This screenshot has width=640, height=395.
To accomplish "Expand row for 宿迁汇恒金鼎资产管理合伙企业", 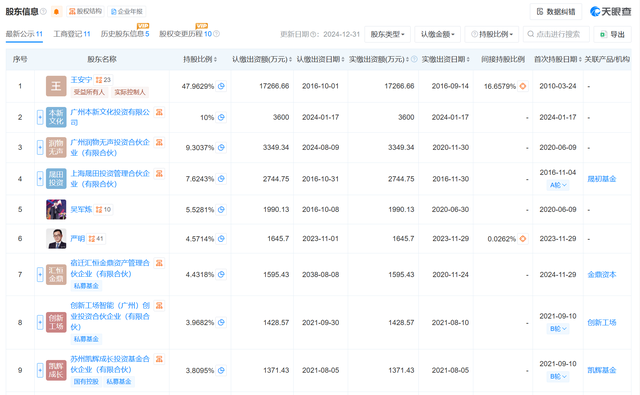I will 40,275.
